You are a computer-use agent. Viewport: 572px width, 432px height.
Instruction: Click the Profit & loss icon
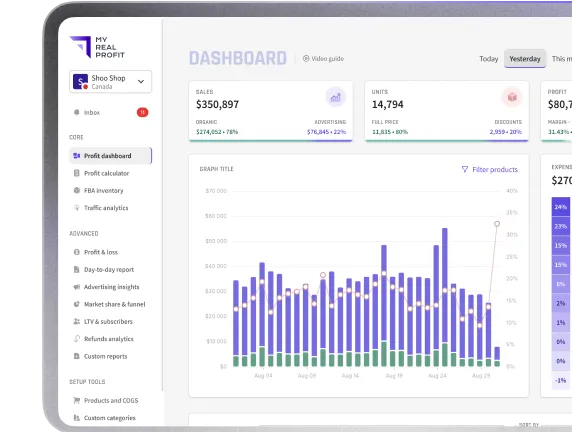pyautogui.click(x=77, y=252)
